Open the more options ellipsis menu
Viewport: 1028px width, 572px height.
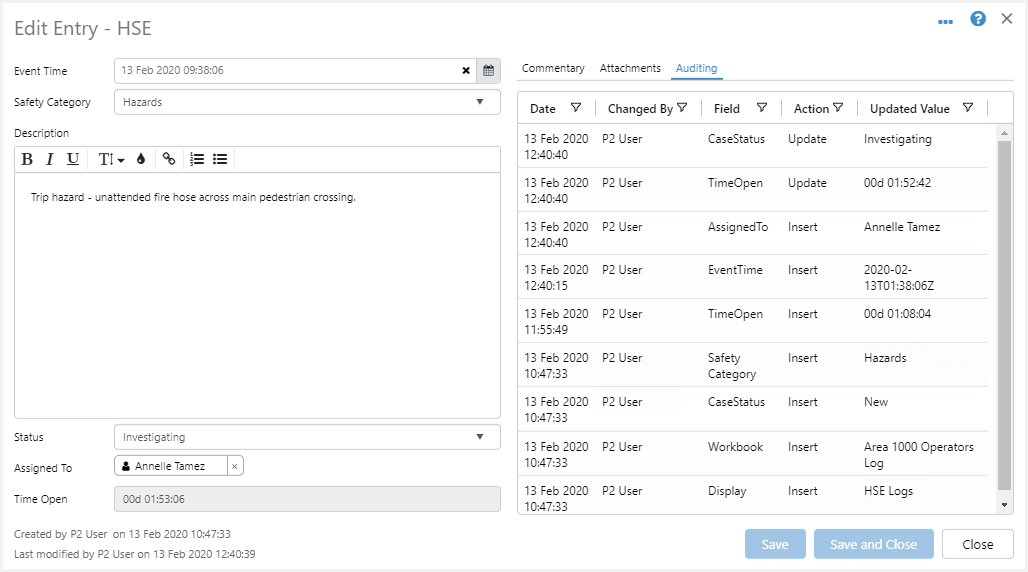[x=946, y=21]
